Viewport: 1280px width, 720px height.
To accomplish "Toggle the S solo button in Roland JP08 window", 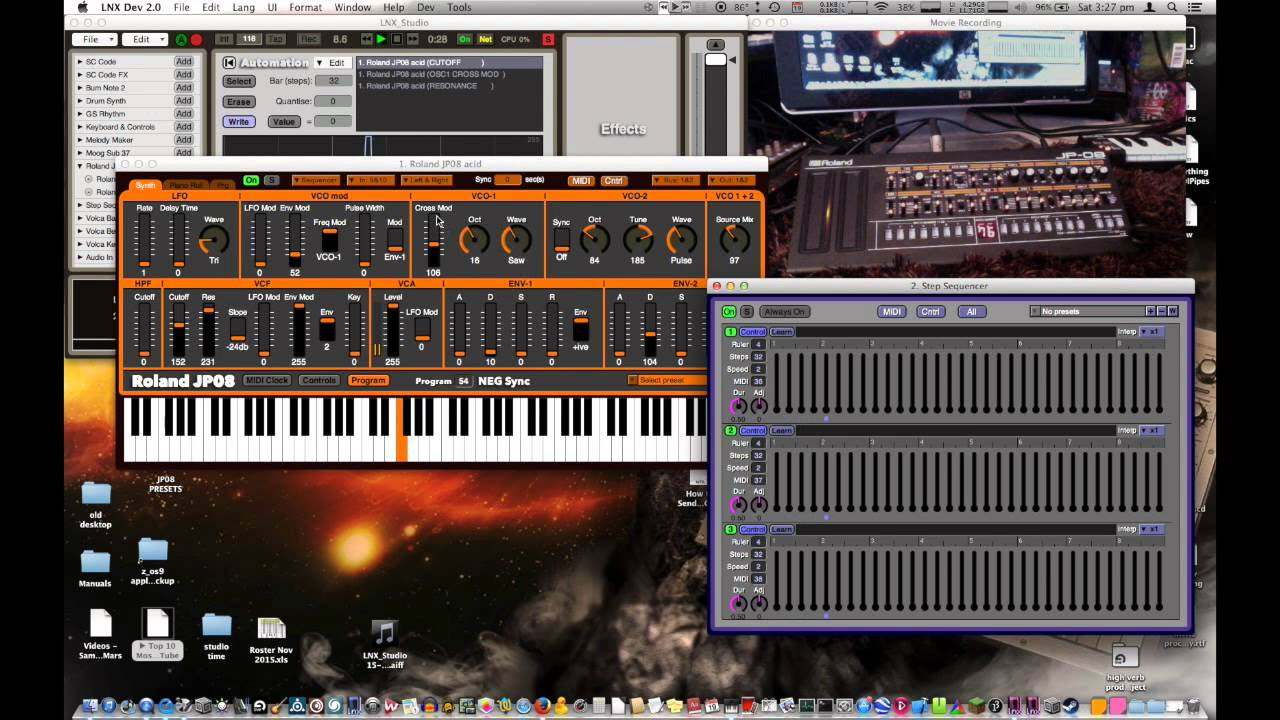I will click(271, 181).
